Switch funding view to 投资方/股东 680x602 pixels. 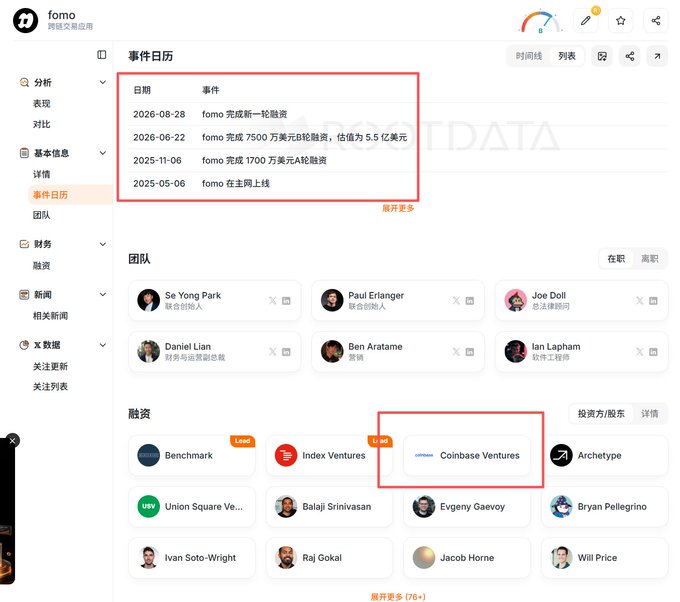601,414
